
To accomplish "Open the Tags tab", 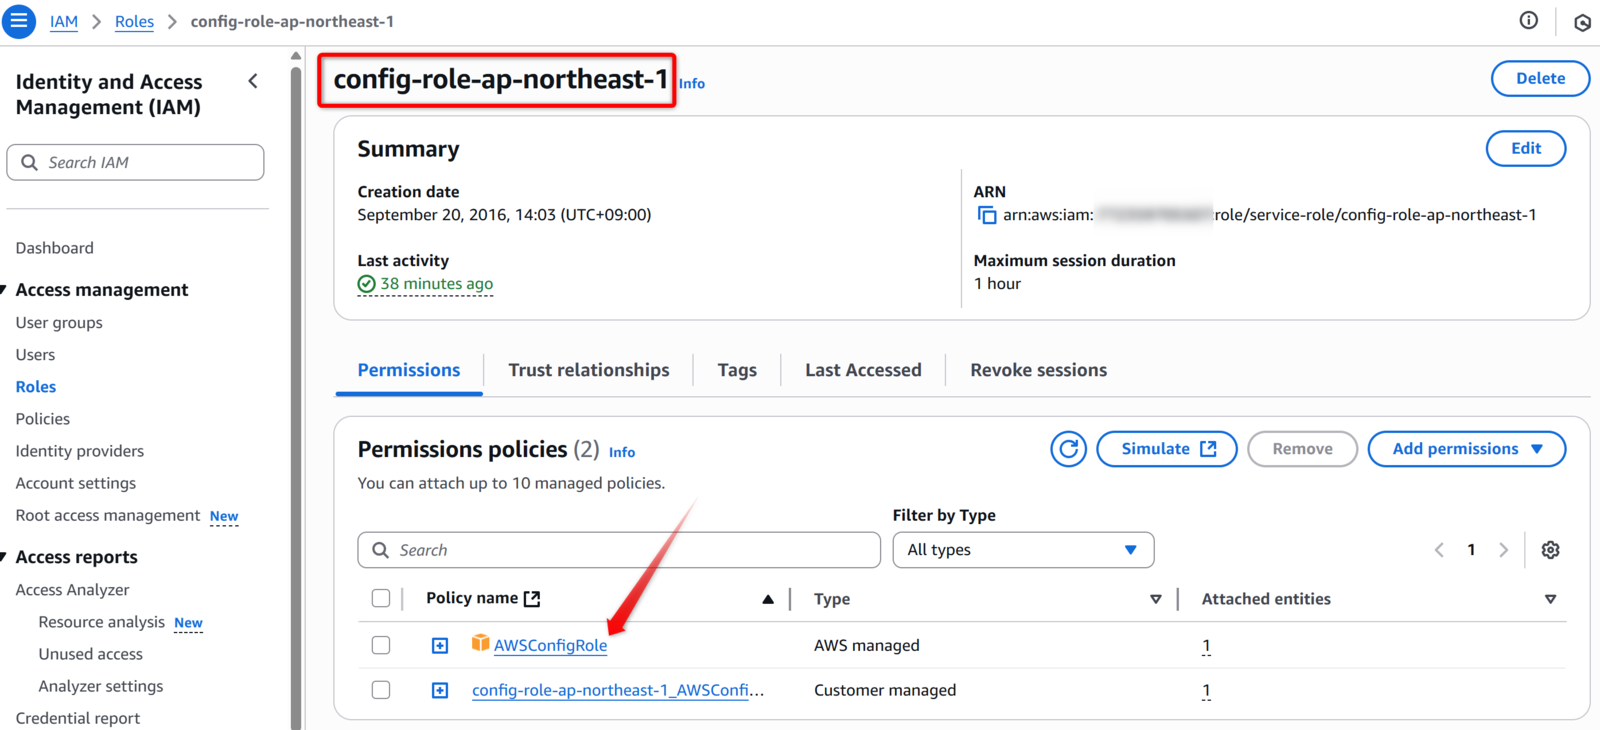I will (x=737, y=370).
